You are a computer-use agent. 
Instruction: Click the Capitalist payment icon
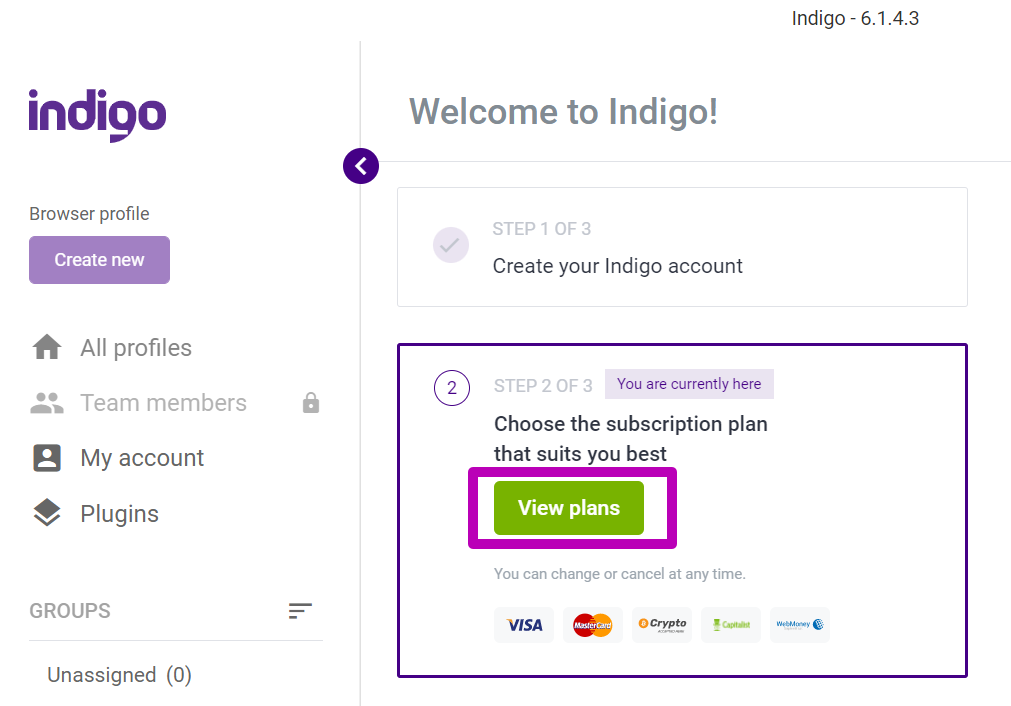pyautogui.click(x=730, y=624)
